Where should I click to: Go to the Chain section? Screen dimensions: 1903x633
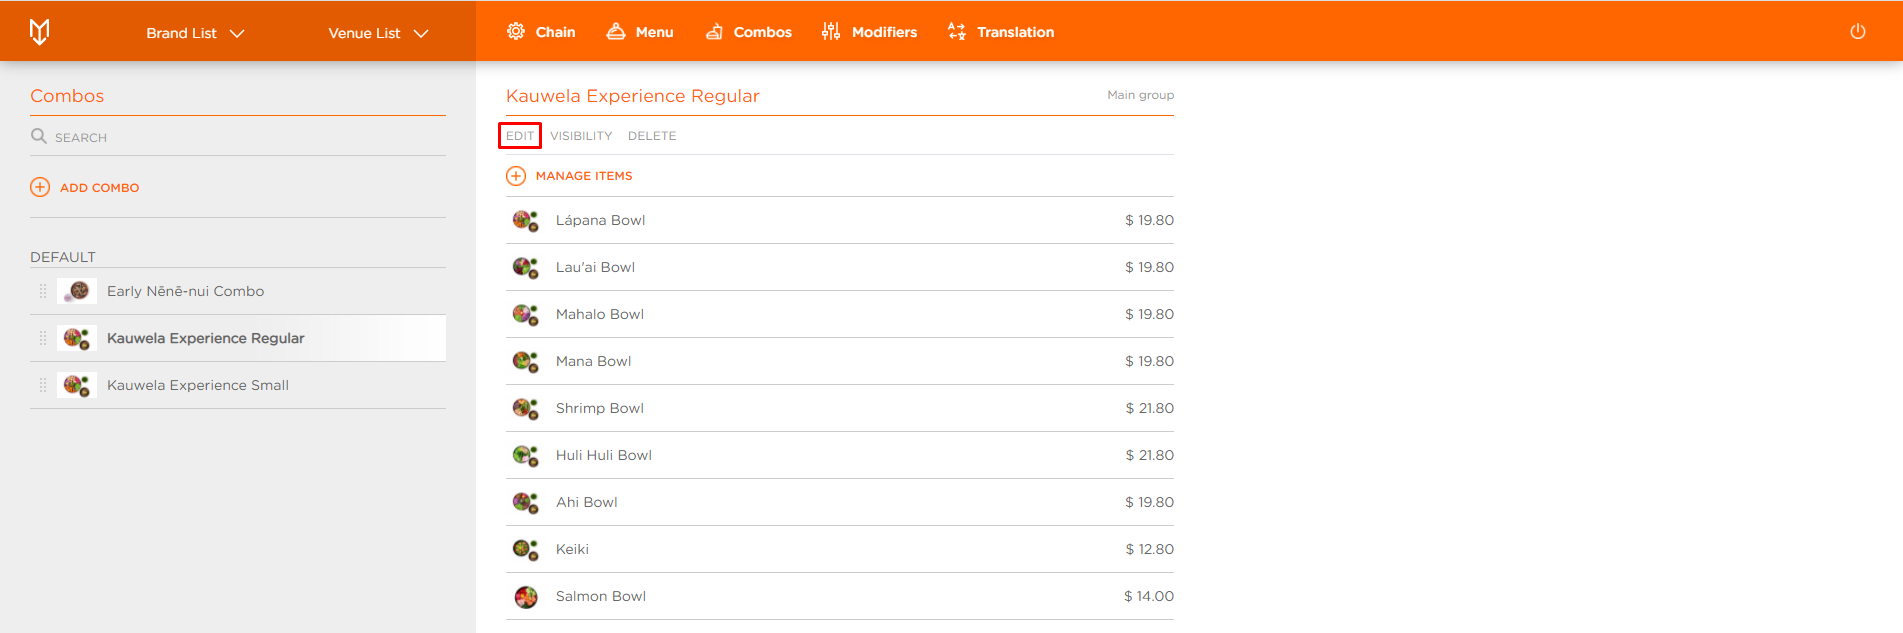point(541,32)
